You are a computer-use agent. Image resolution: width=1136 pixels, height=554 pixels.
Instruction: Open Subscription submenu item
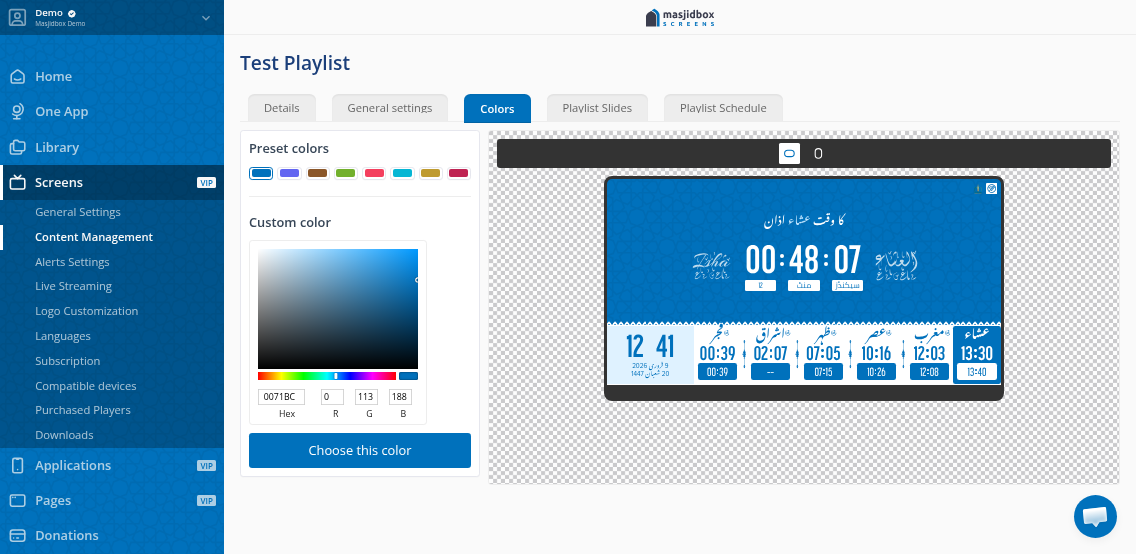(67, 361)
